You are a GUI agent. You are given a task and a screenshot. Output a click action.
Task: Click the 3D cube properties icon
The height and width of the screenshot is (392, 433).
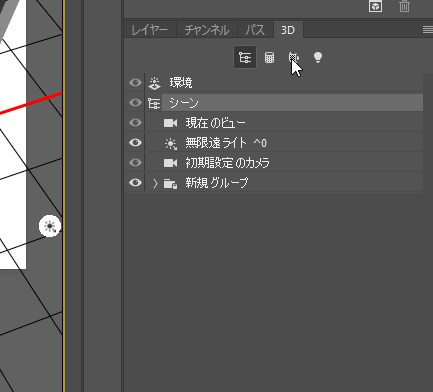click(x=375, y=6)
